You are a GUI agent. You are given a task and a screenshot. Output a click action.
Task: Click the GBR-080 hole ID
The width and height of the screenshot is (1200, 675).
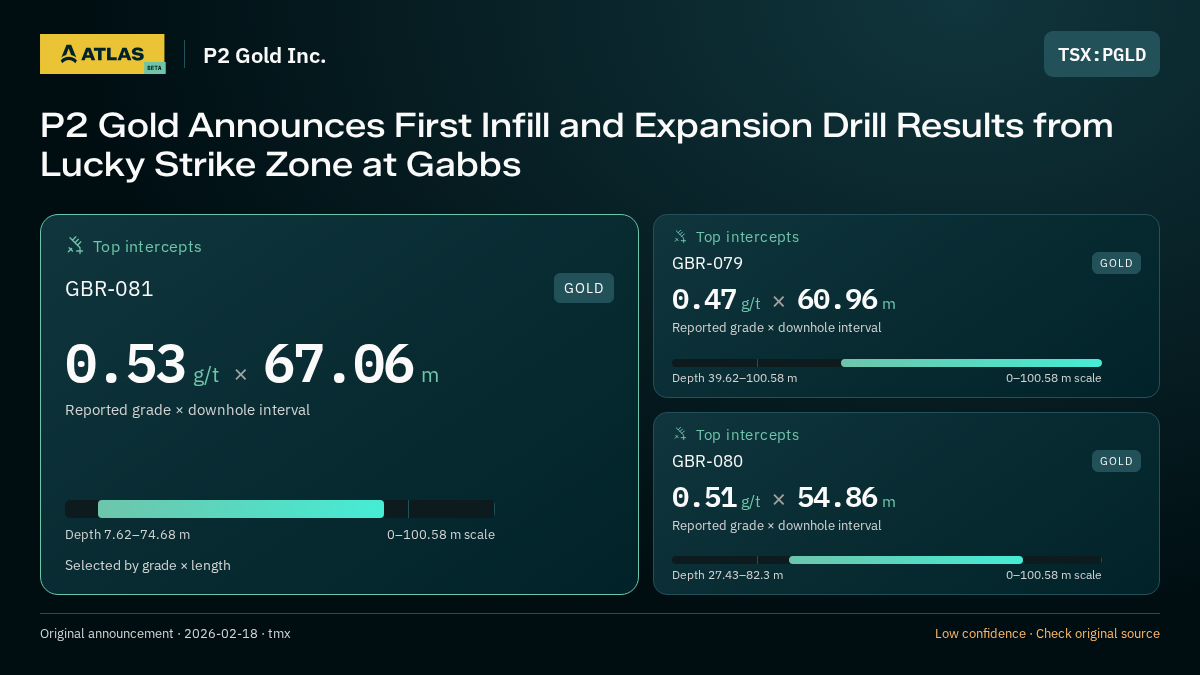[707, 461]
